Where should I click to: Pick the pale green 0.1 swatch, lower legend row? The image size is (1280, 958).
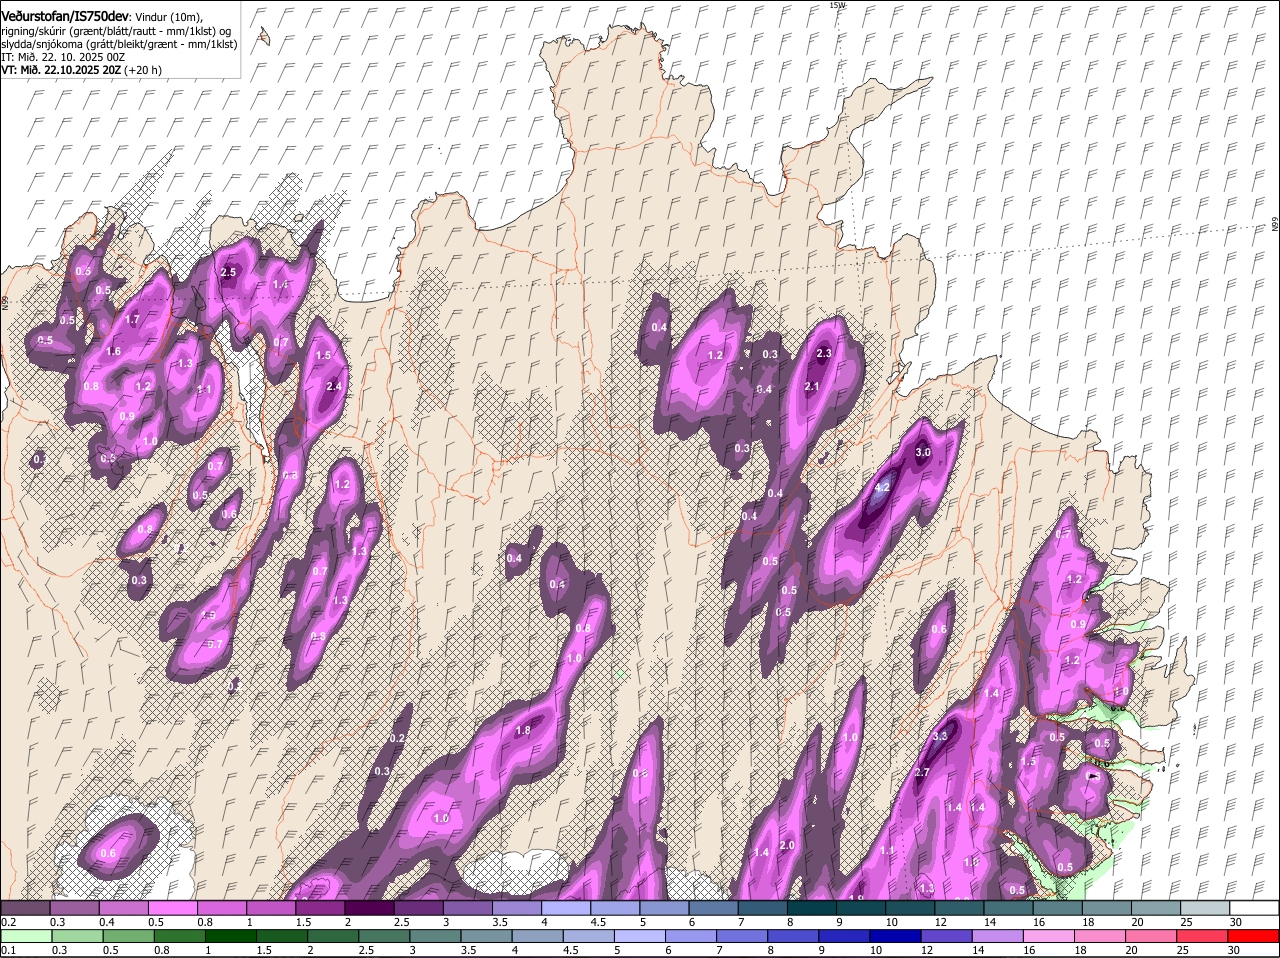point(25,936)
